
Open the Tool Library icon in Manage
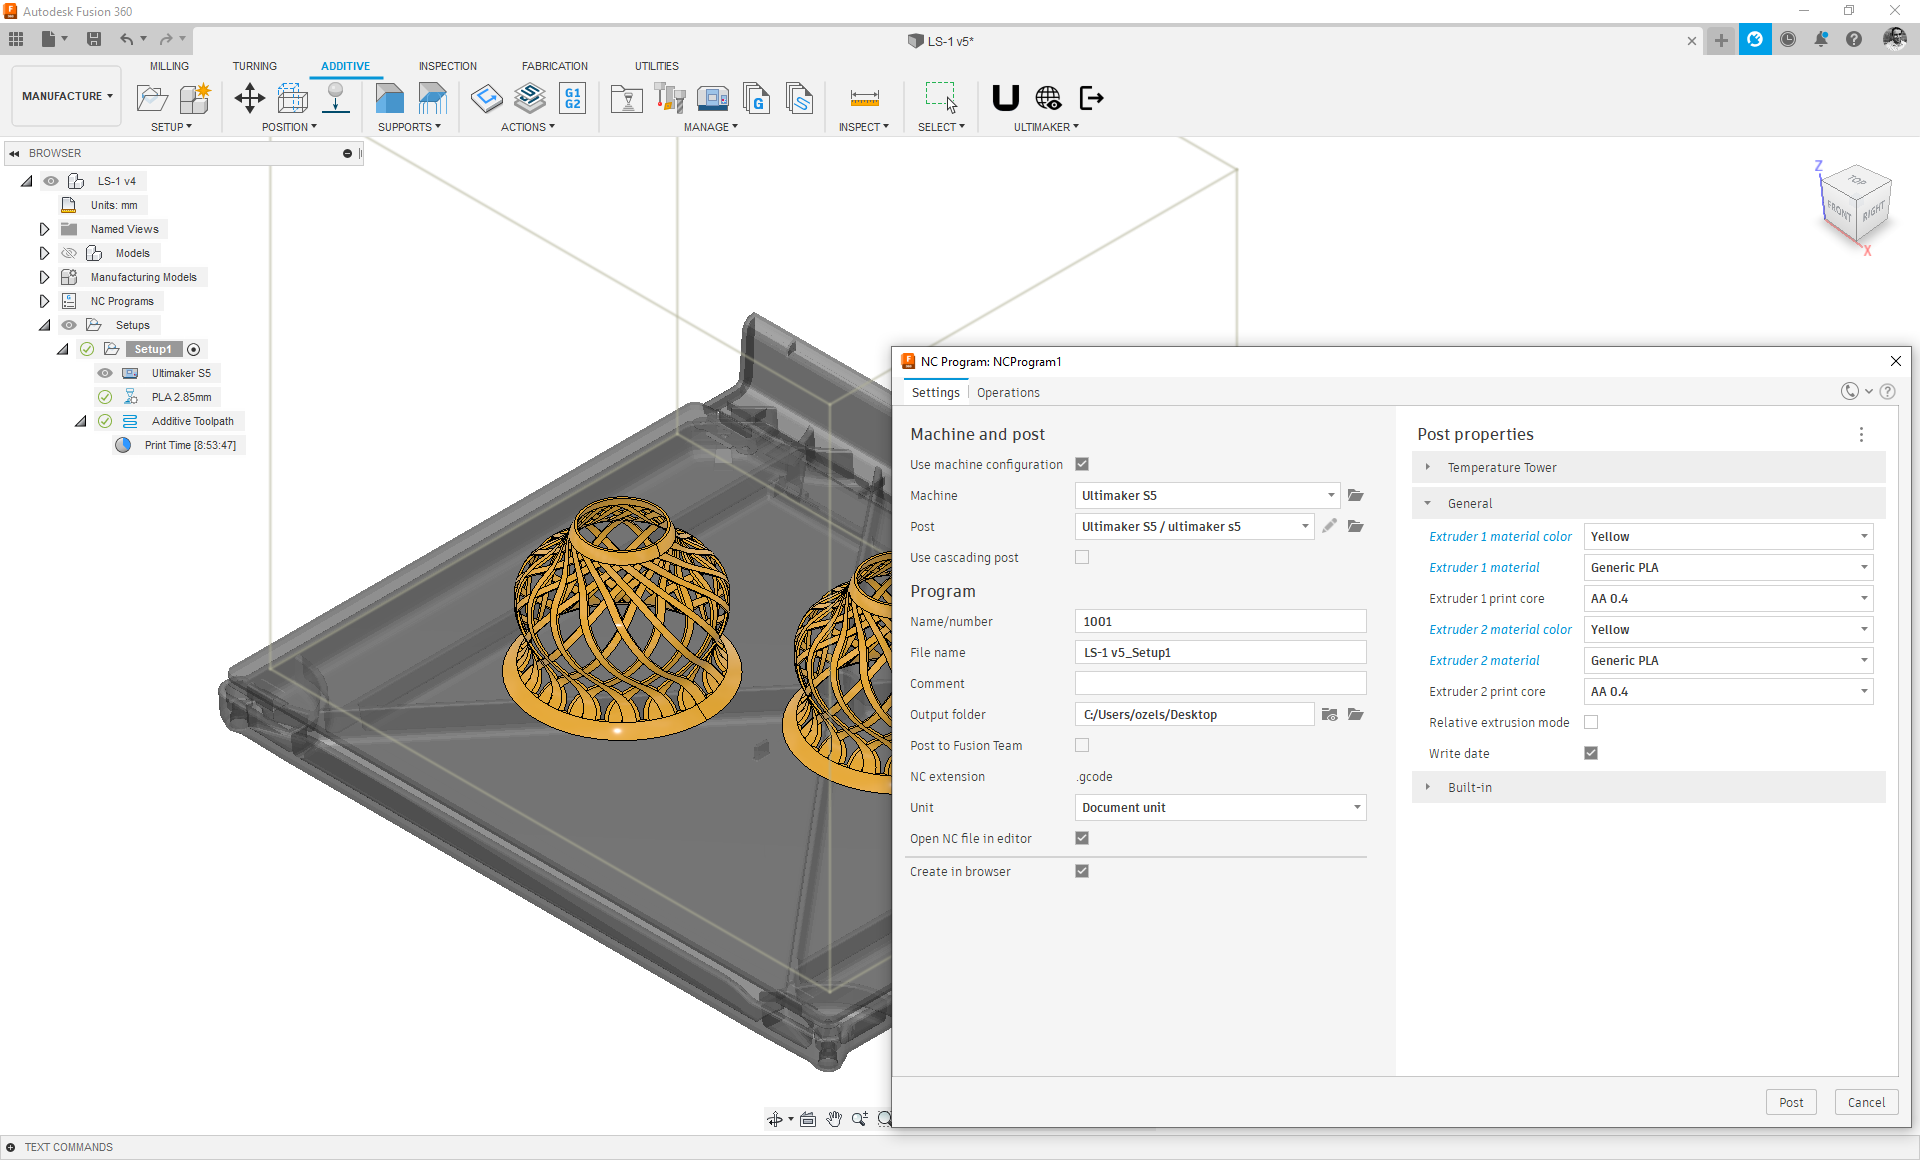[669, 98]
